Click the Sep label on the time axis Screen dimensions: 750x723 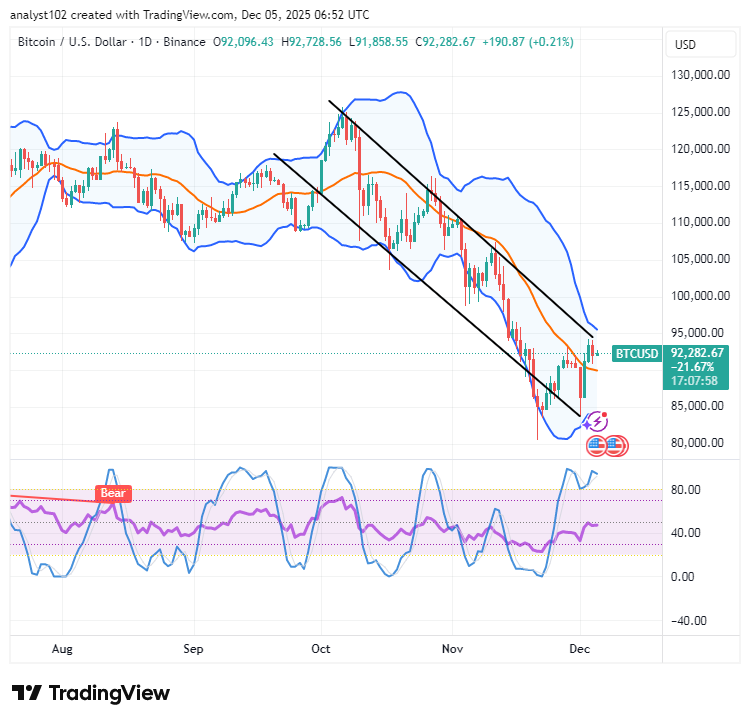[x=193, y=648]
